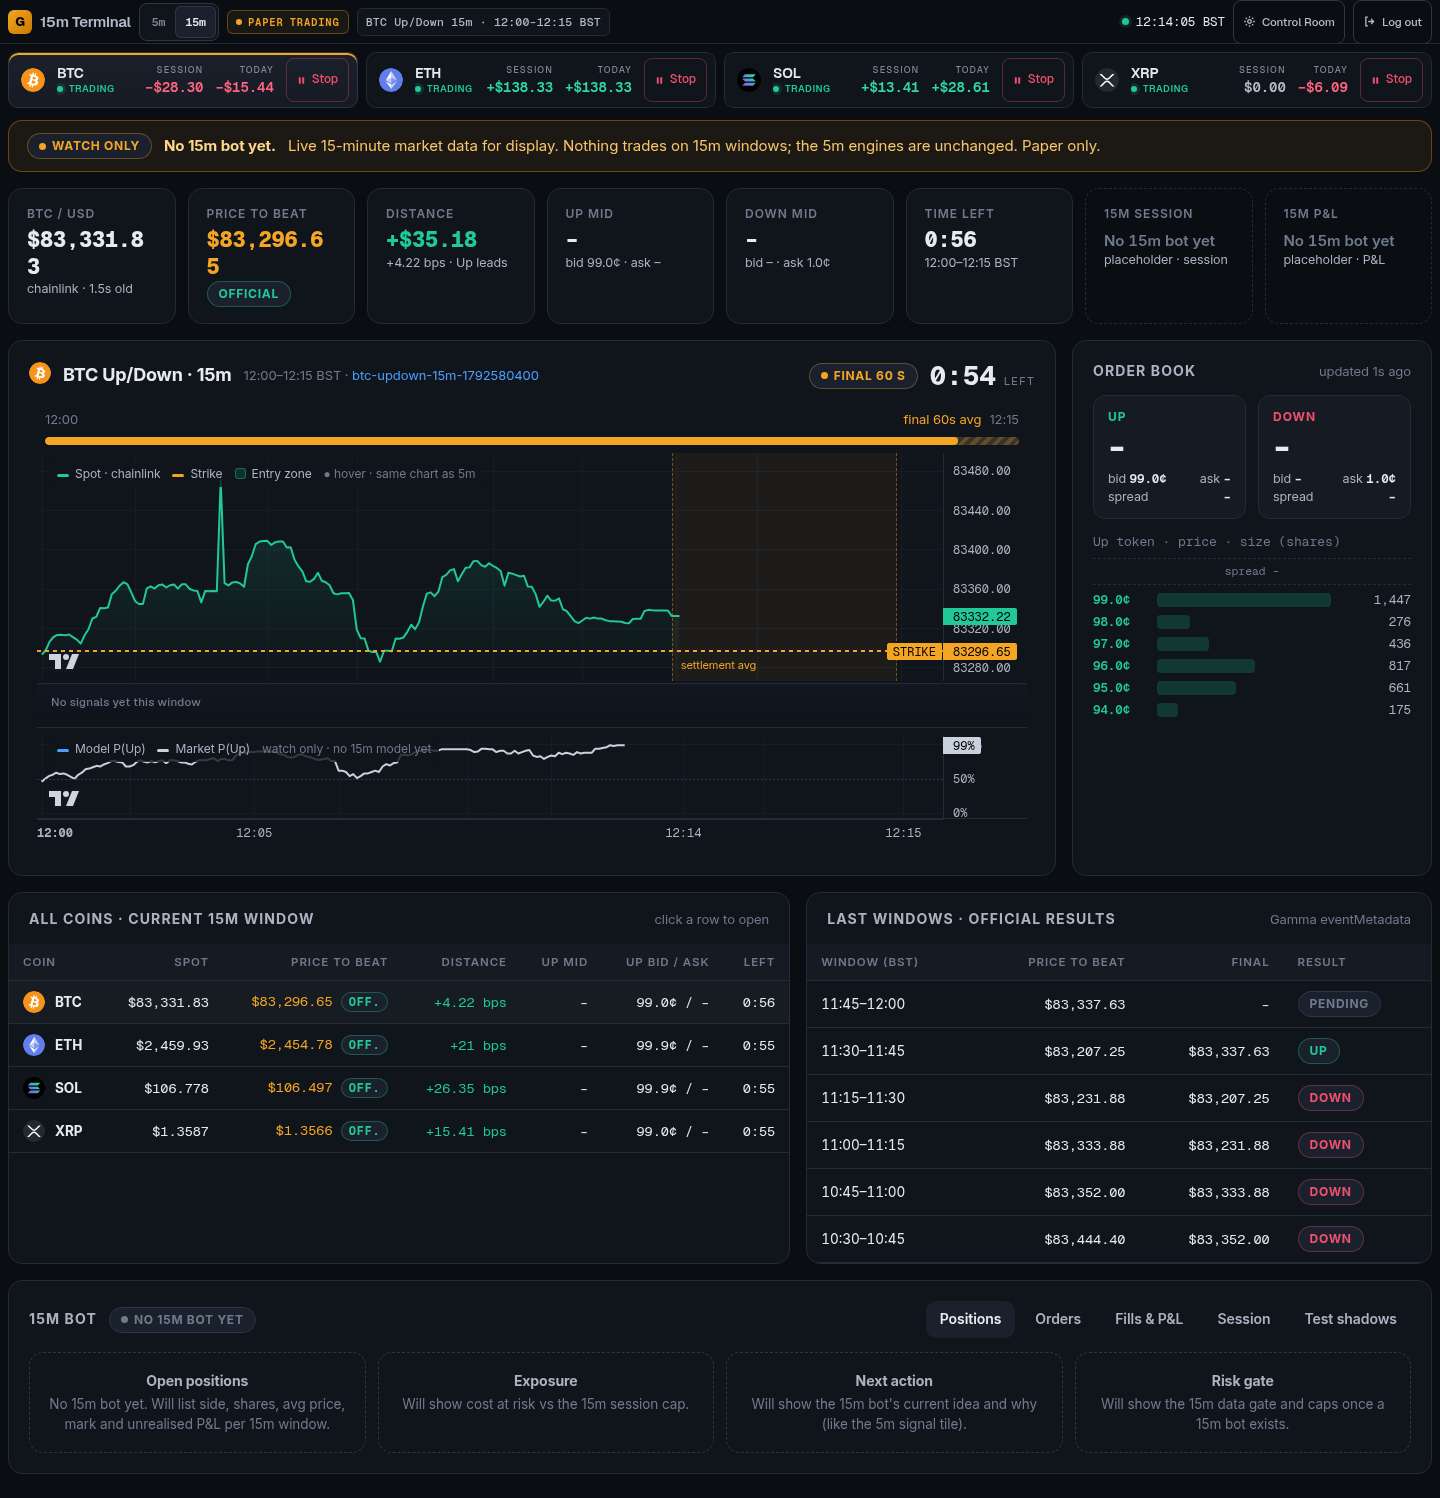Image resolution: width=1440 pixels, height=1498 pixels.
Task: Open the SOL row in All Coins table
Action: (x=399, y=1088)
